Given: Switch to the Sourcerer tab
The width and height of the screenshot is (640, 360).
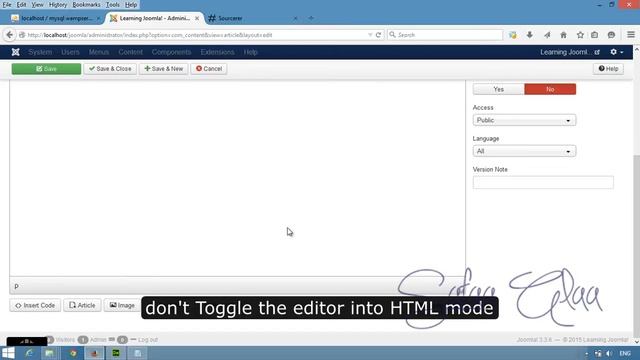Looking at the screenshot, I should point(230,18).
